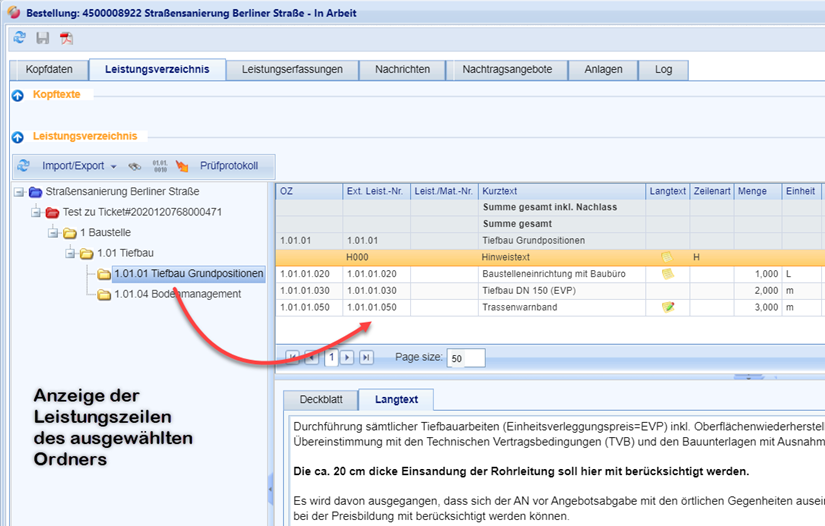Collapse the 1.01 Tiefbau tree node
The height and width of the screenshot is (526, 825).
point(71,253)
